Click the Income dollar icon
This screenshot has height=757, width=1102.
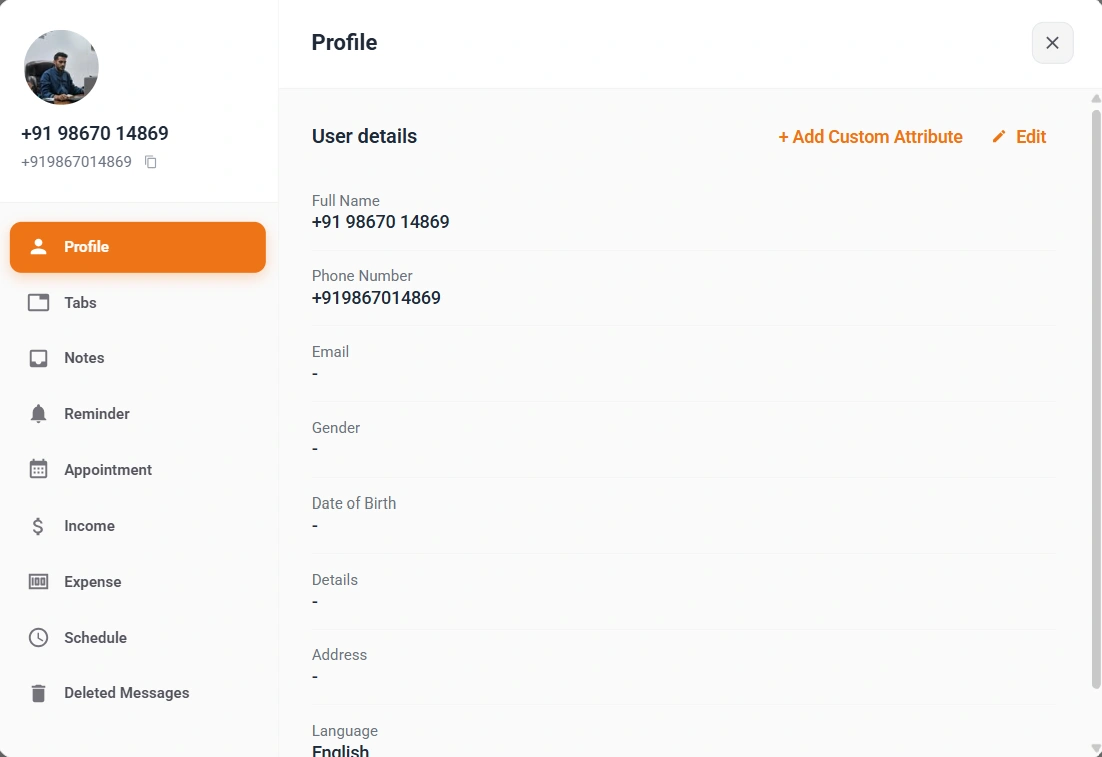coord(38,526)
